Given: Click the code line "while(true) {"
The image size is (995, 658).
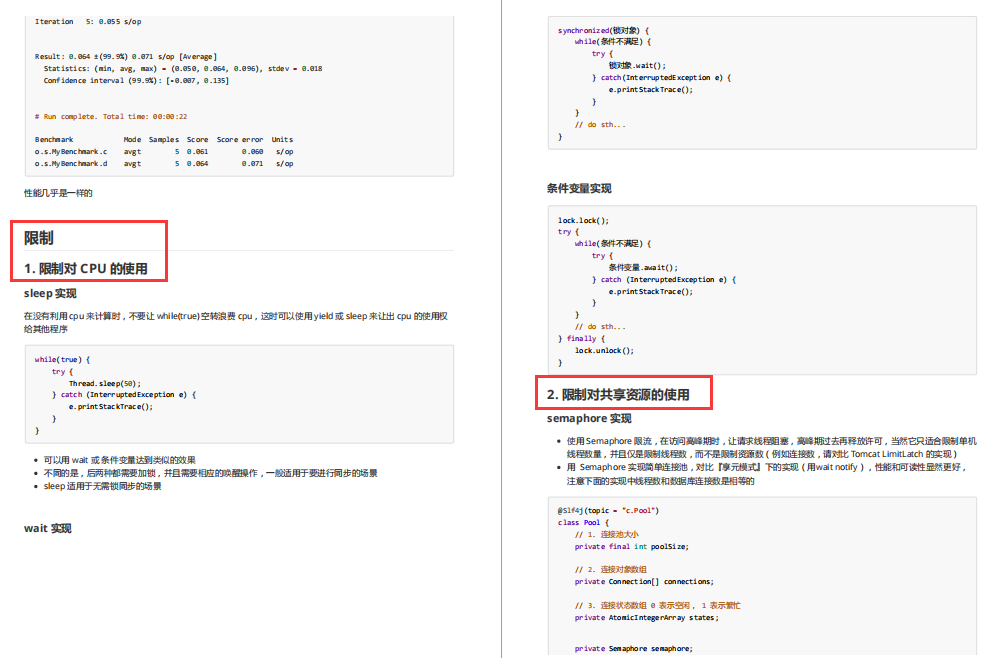Looking at the screenshot, I should (62, 360).
